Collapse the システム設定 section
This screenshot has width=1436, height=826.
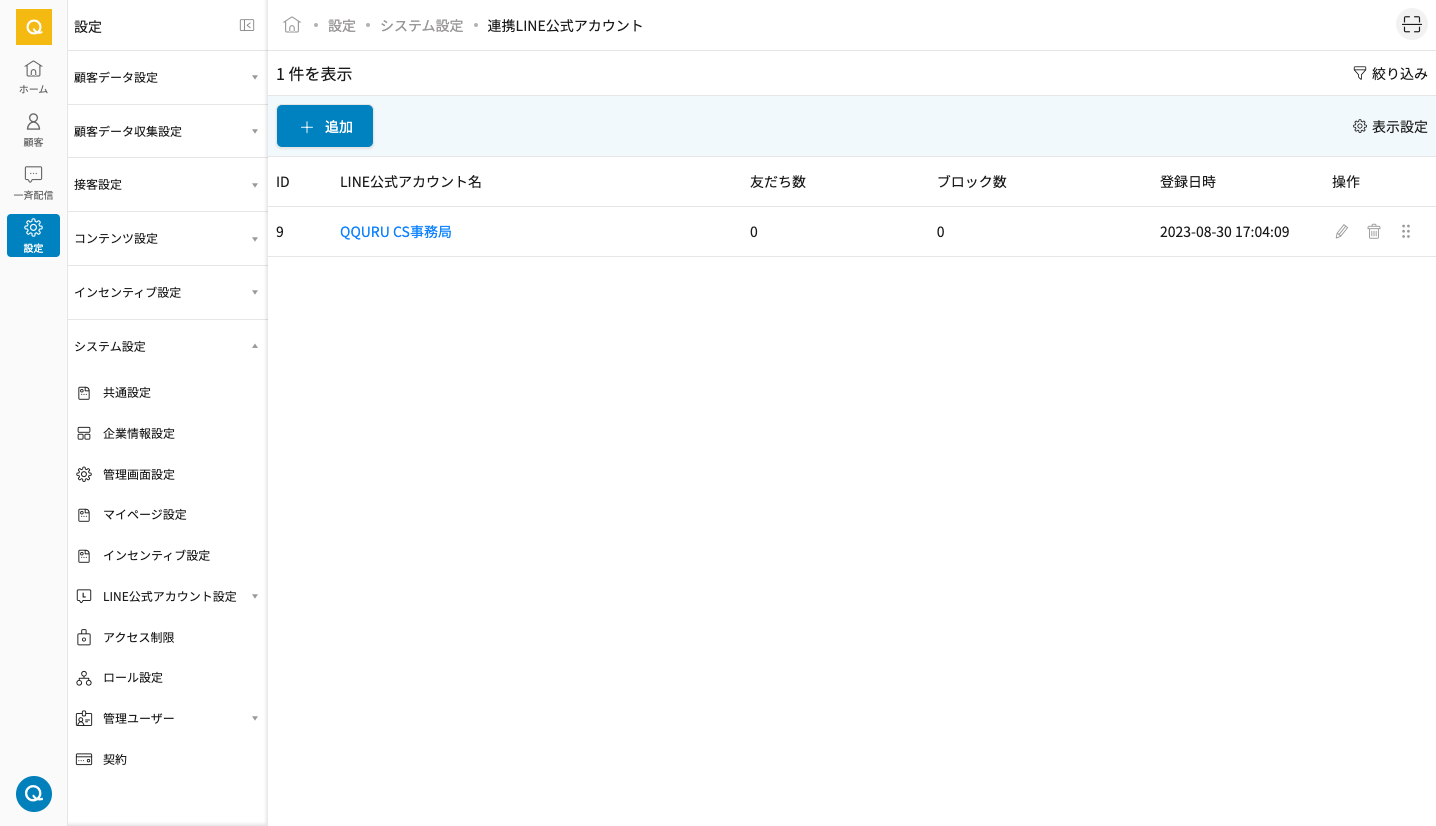point(166,346)
